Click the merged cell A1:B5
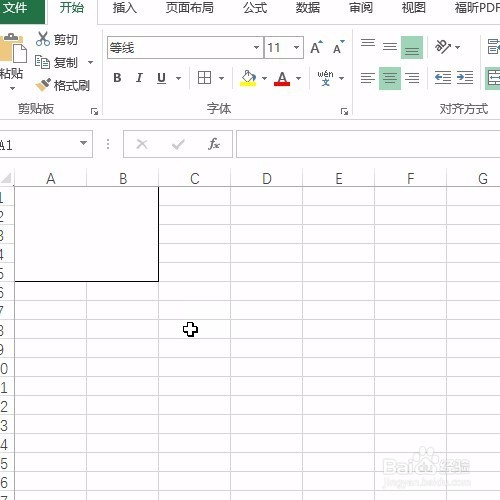This screenshot has height=500, width=500. [87, 234]
